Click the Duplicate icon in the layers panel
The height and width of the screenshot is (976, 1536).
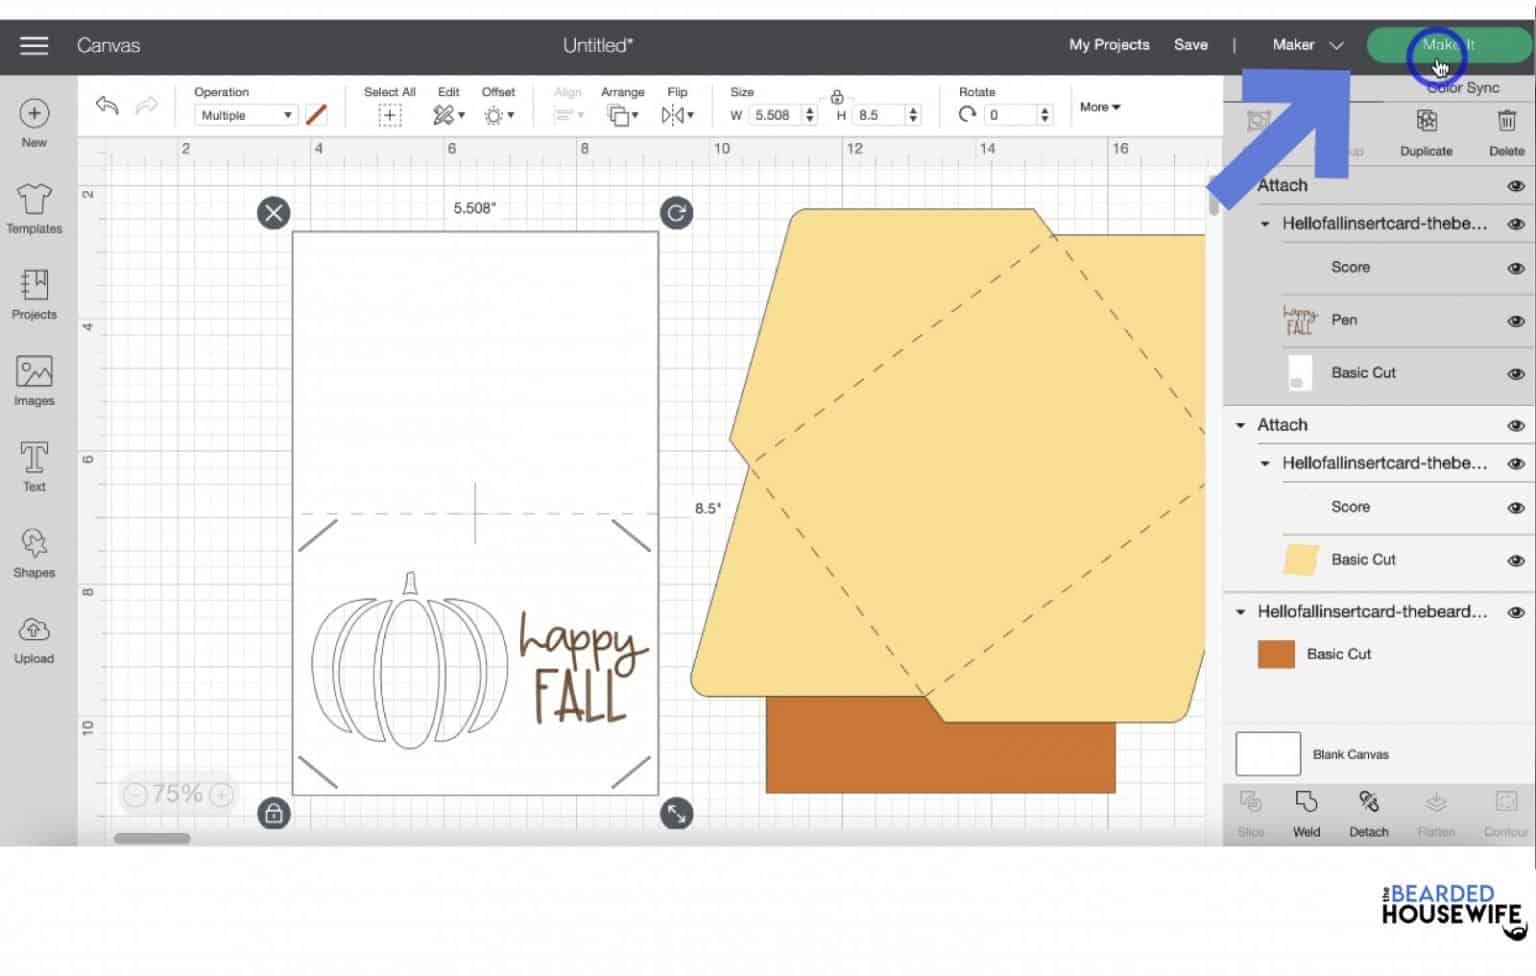pos(1425,130)
